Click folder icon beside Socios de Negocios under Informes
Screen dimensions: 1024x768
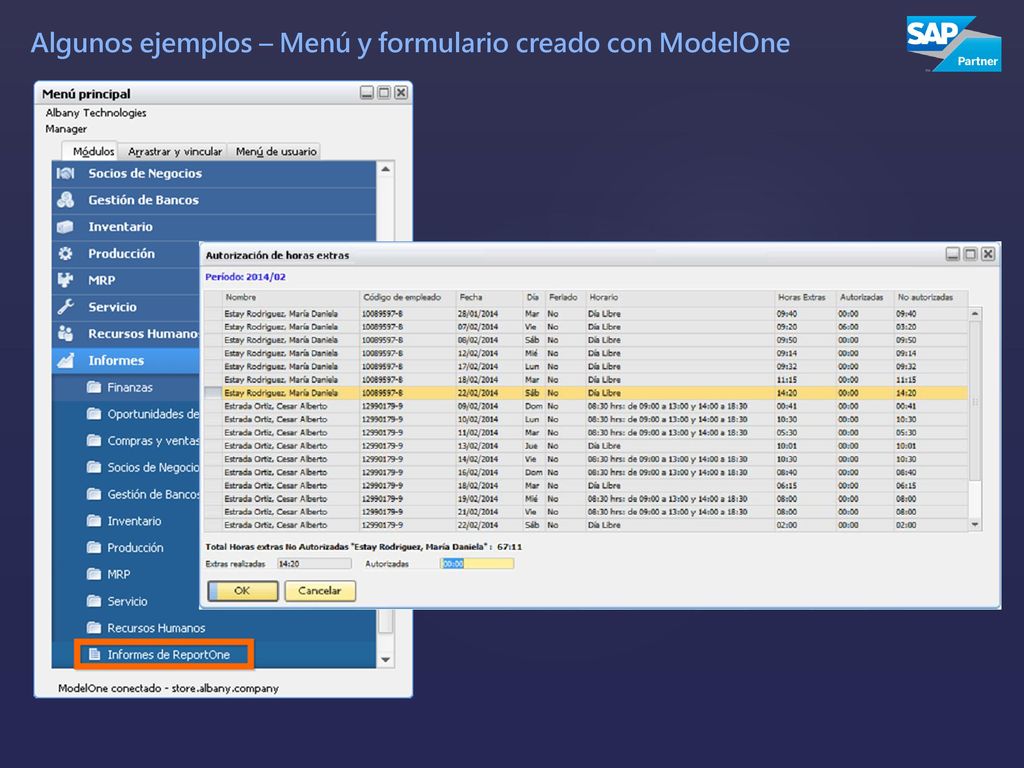[x=94, y=468]
